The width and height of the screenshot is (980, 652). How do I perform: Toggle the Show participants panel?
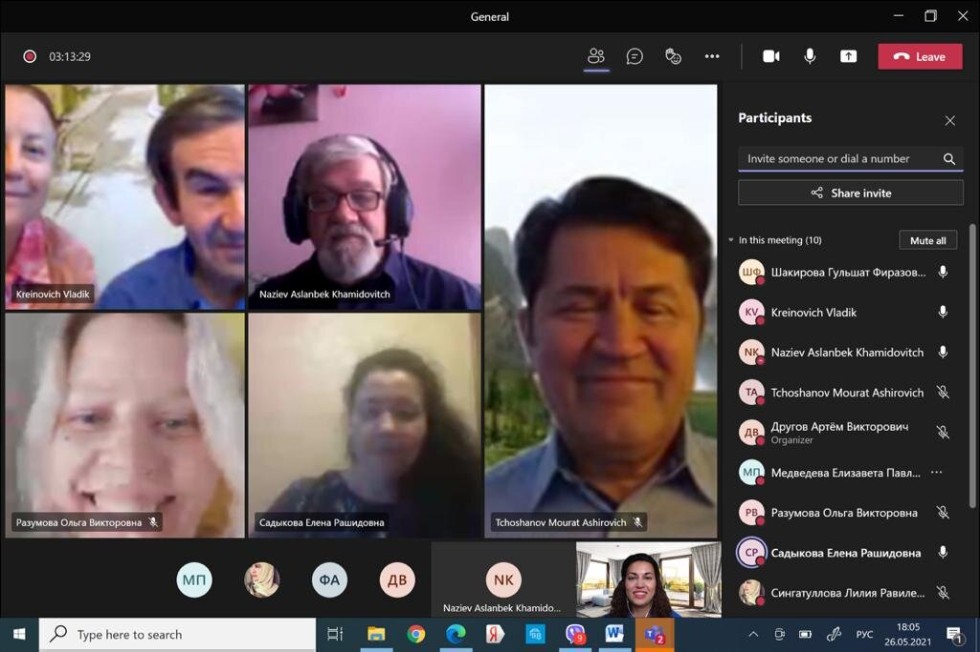point(596,56)
